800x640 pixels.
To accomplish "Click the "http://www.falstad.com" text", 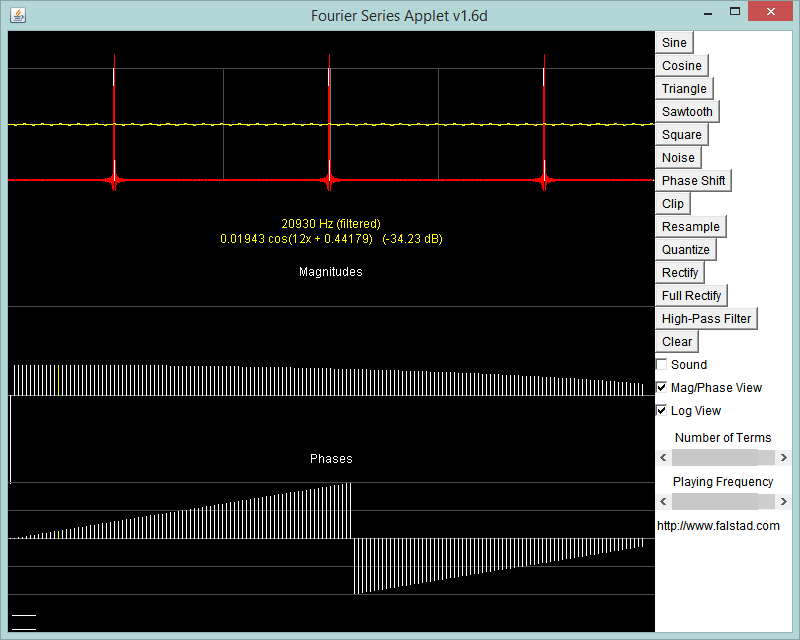I will pyautogui.click(x=718, y=526).
